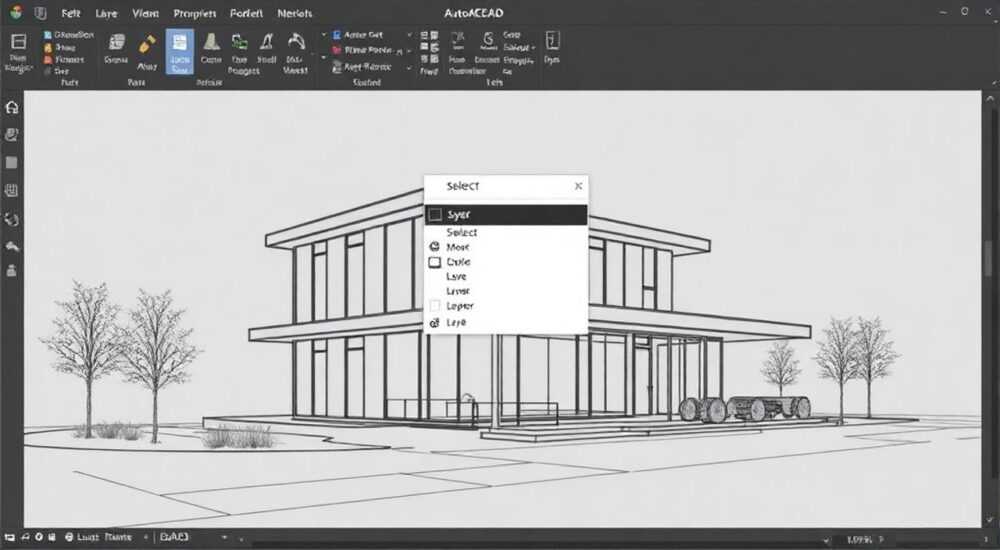Check the faint box beside Lepter

point(435,306)
